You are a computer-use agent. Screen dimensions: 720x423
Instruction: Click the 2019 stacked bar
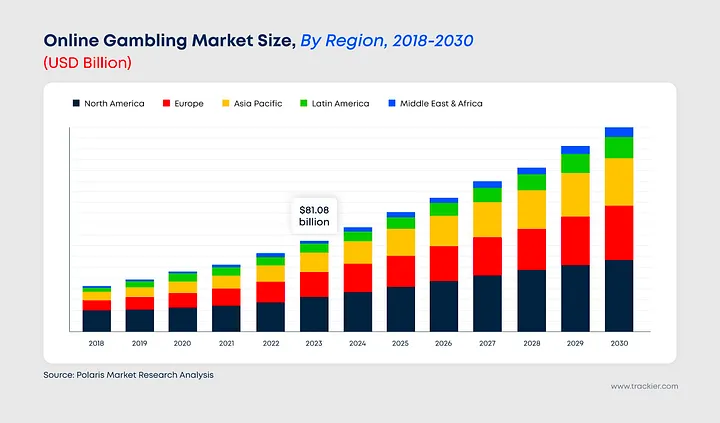[x=140, y=305]
